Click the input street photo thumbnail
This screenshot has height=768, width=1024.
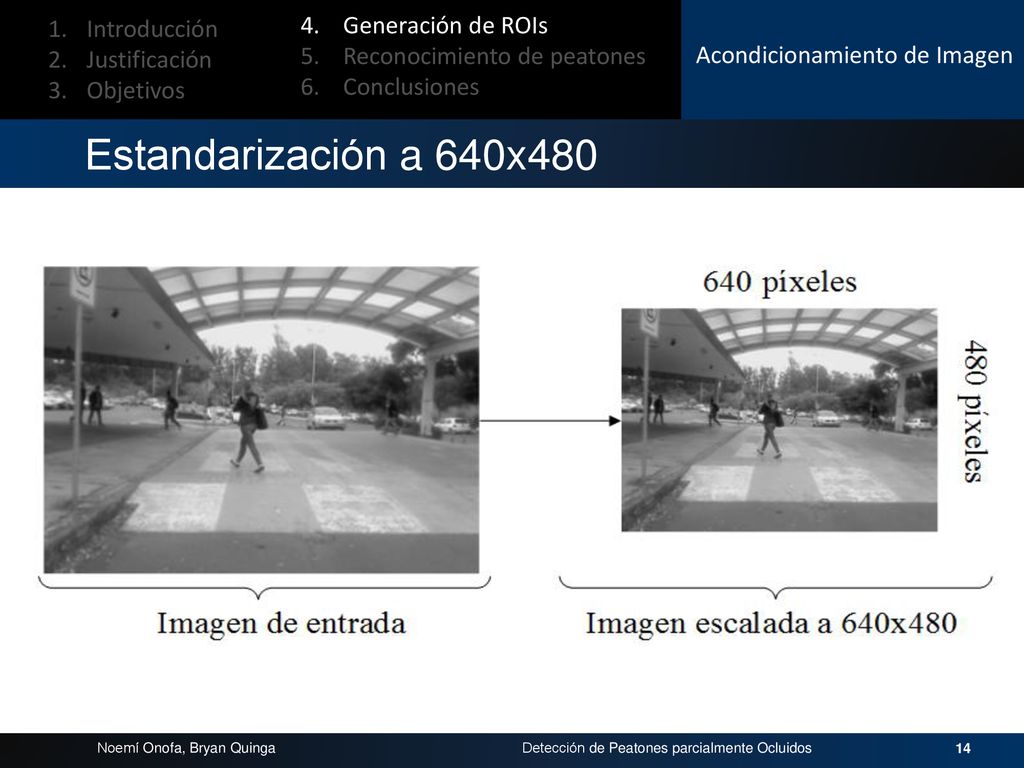tap(261, 419)
